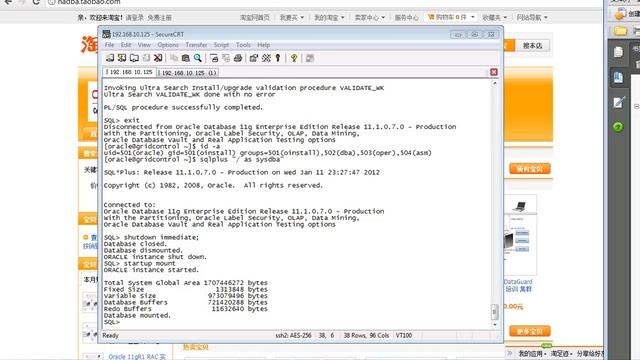Click the DataGuard product thumbnail image

tap(520, 235)
